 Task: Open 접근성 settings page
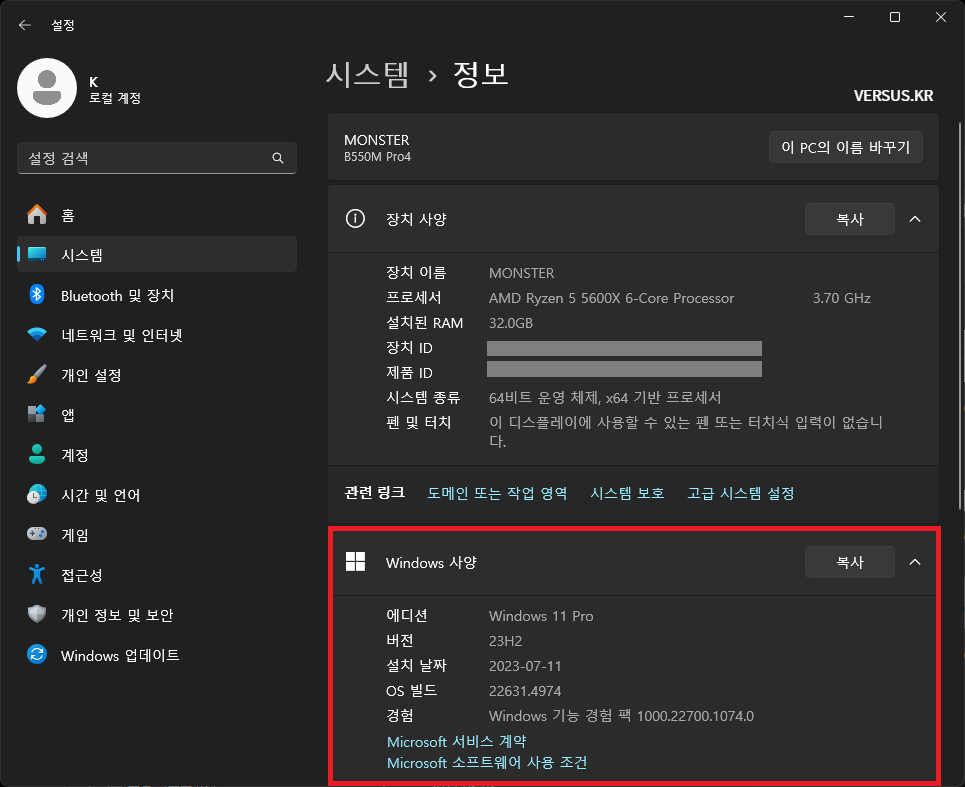[x=157, y=574]
